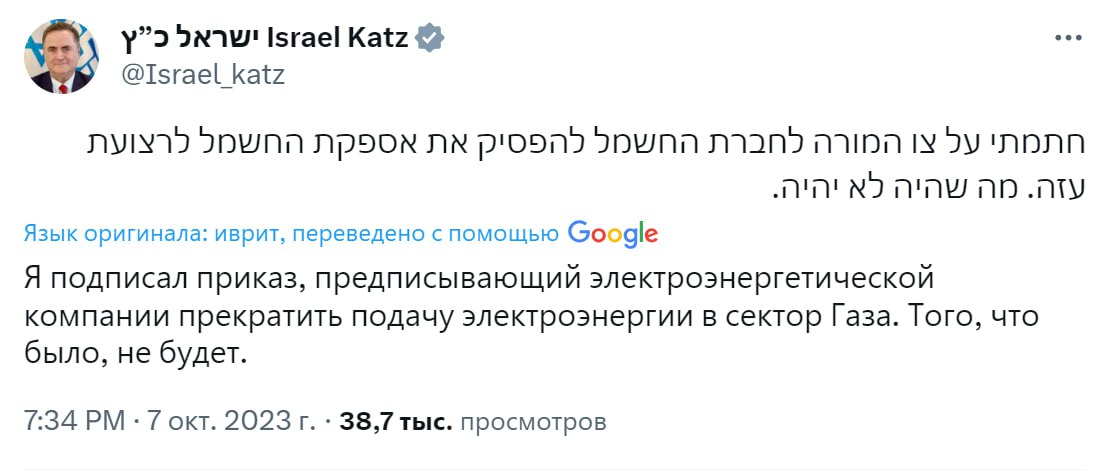This screenshot has height=476, width=1117.
Task: Click the blue verified badge
Action: [x=429, y=38]
